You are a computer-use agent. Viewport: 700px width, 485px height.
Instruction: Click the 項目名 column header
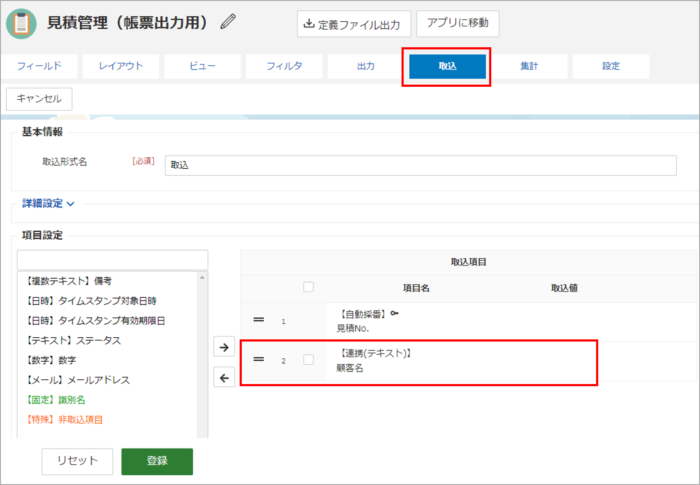coord(416,288)
